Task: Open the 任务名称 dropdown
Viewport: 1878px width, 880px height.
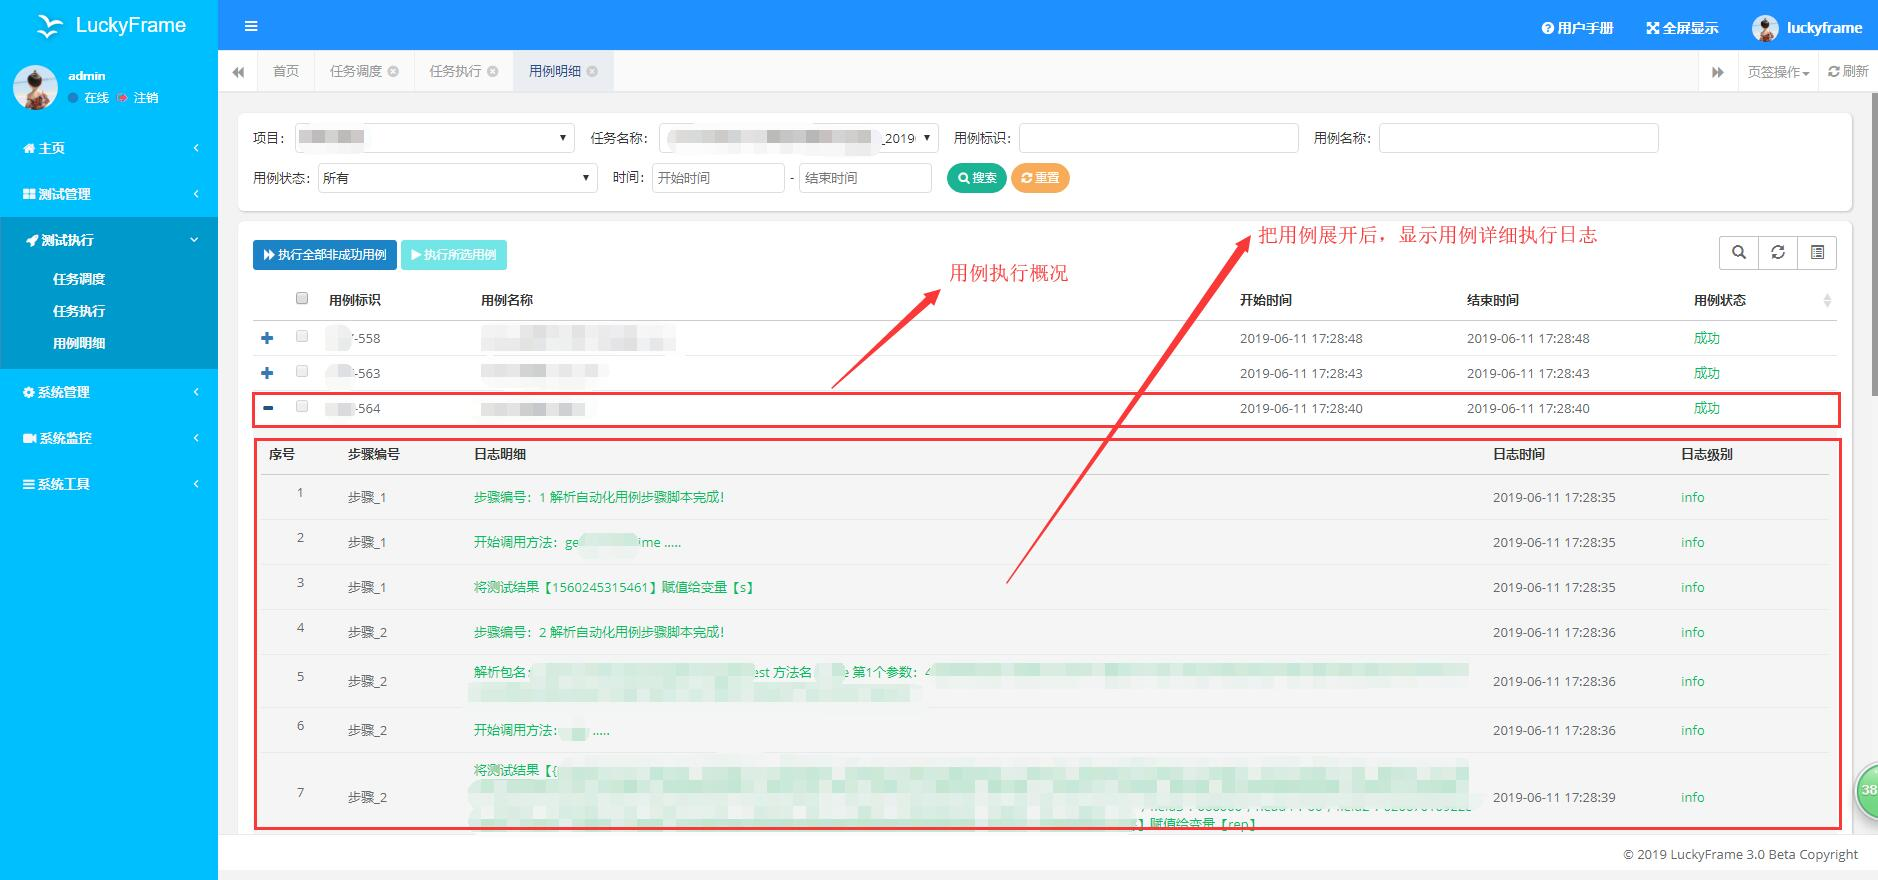Action: click(x=798, y=138)
